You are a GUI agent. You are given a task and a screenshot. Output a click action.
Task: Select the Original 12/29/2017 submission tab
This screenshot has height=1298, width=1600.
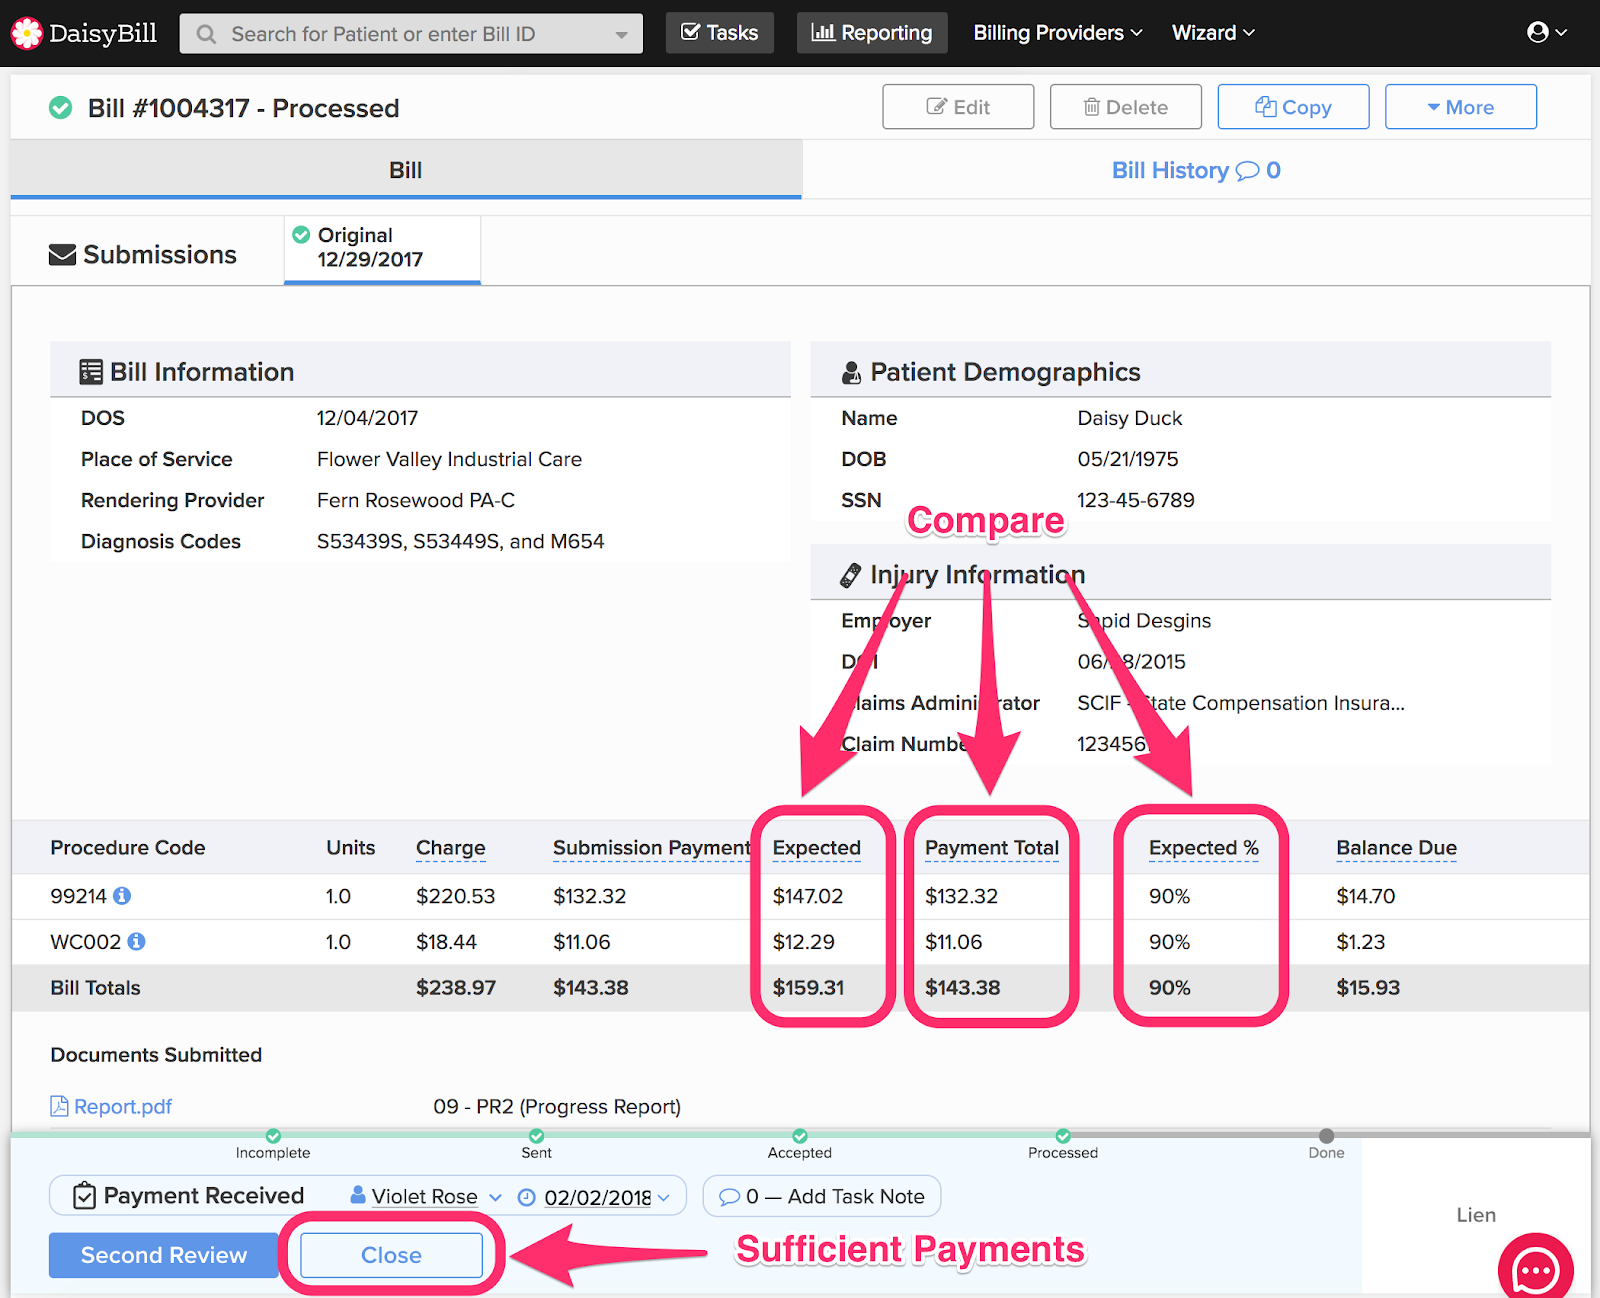pyautogui.click(x=382, y=248)
